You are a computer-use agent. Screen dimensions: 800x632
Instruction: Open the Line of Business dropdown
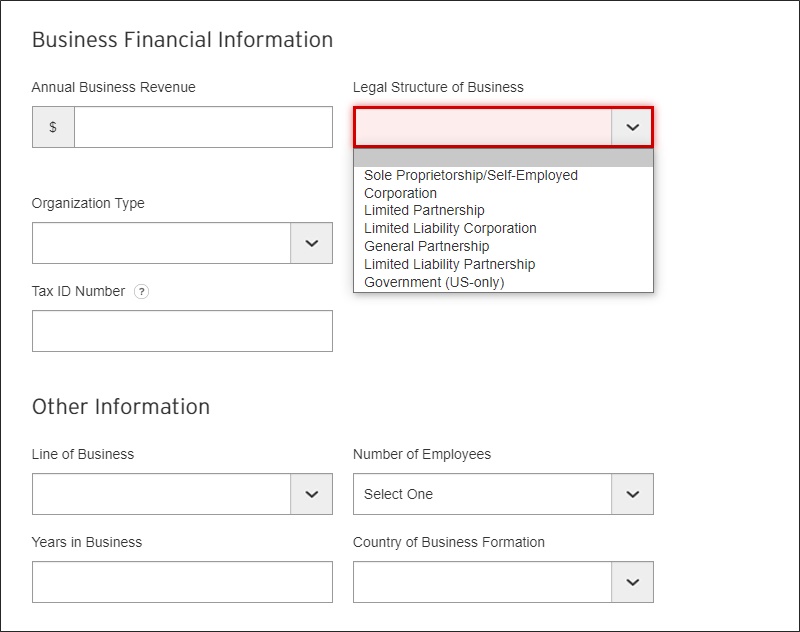[182, 494]
